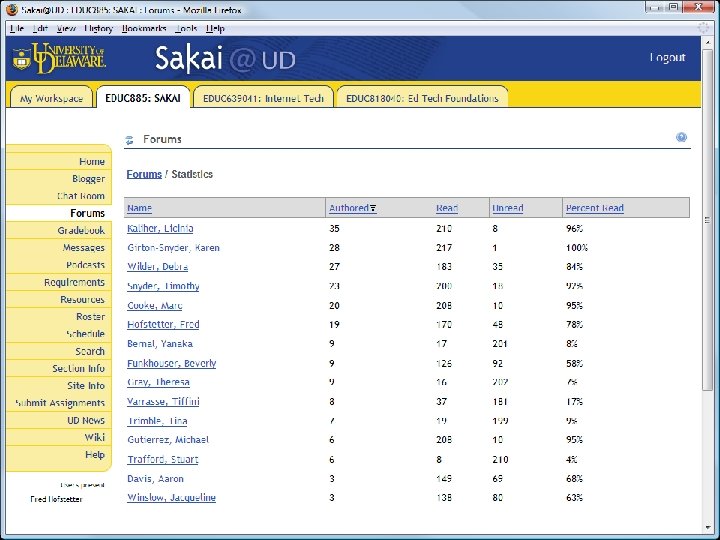720x540 pixels.
Task: Sort by the Name column header
Action: 139,208
